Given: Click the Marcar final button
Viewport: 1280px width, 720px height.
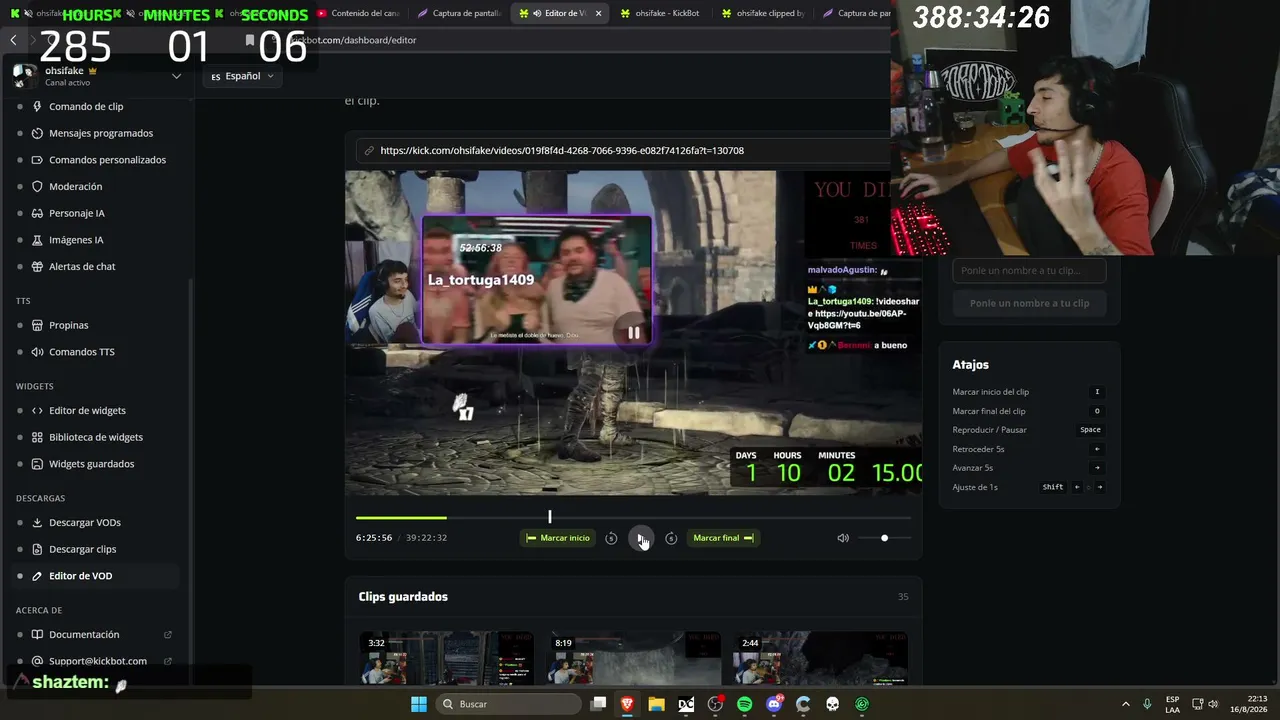Looking at the screenshot, I should (723, 538).
